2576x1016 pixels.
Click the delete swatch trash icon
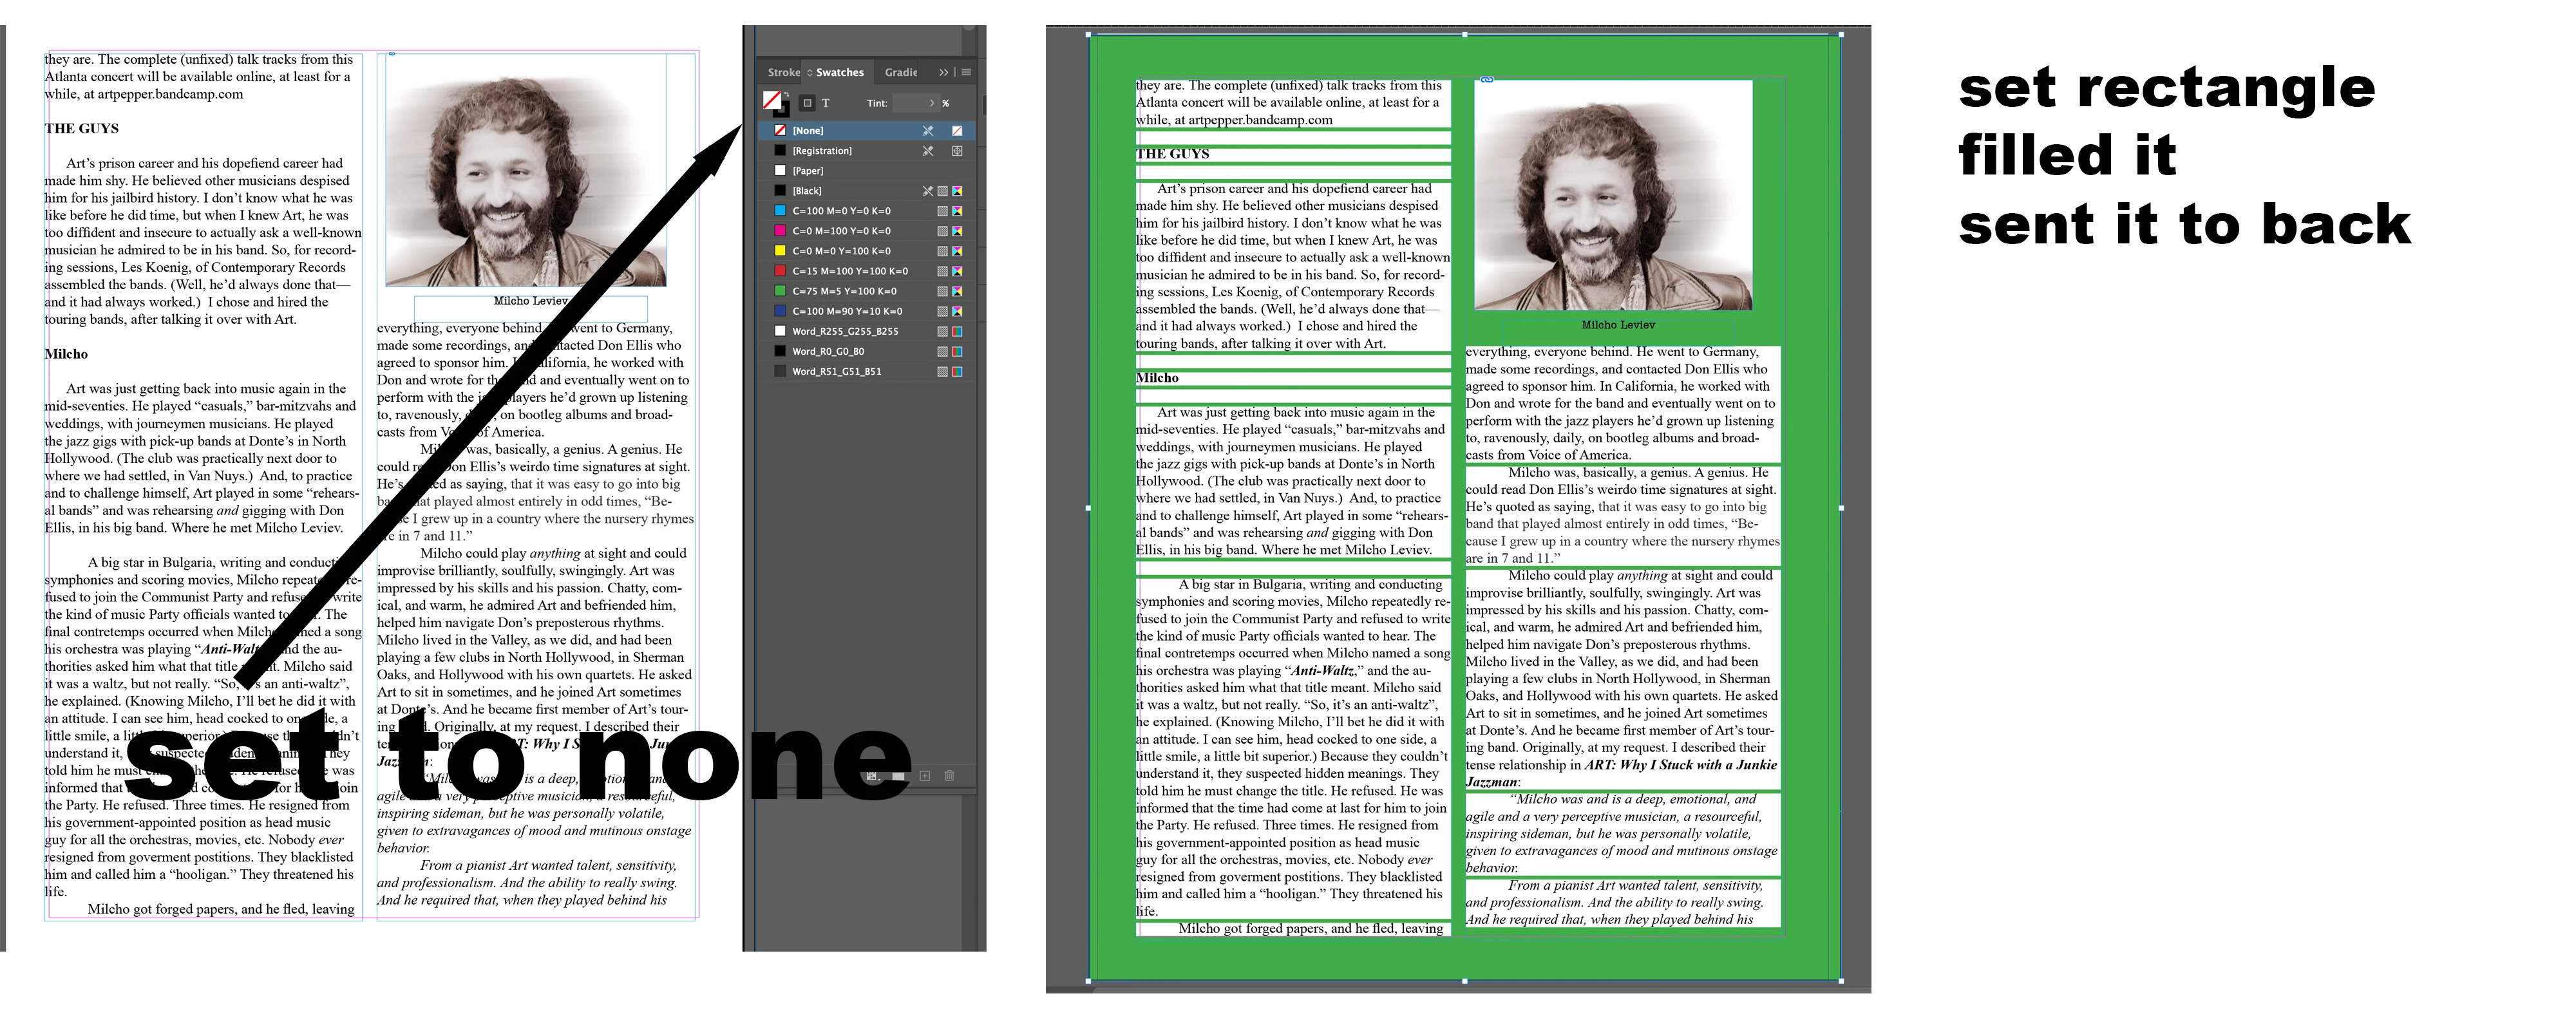coord(950,776)
